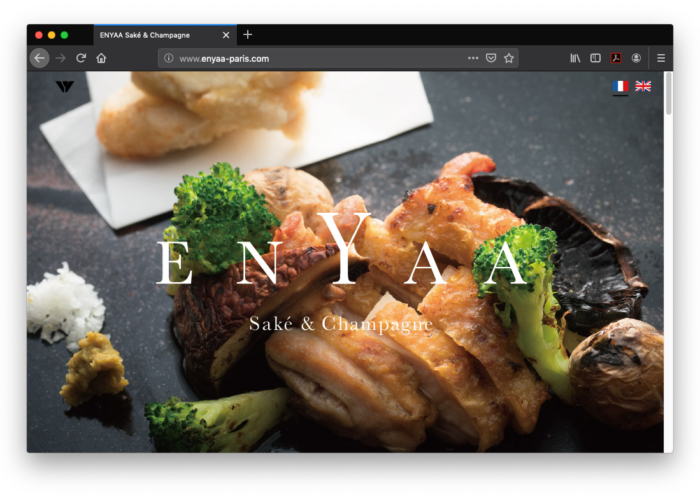Toggle the sidebar view icon
Image resolution: width=700 pixels, height=500 pixels.
(595, 58)
